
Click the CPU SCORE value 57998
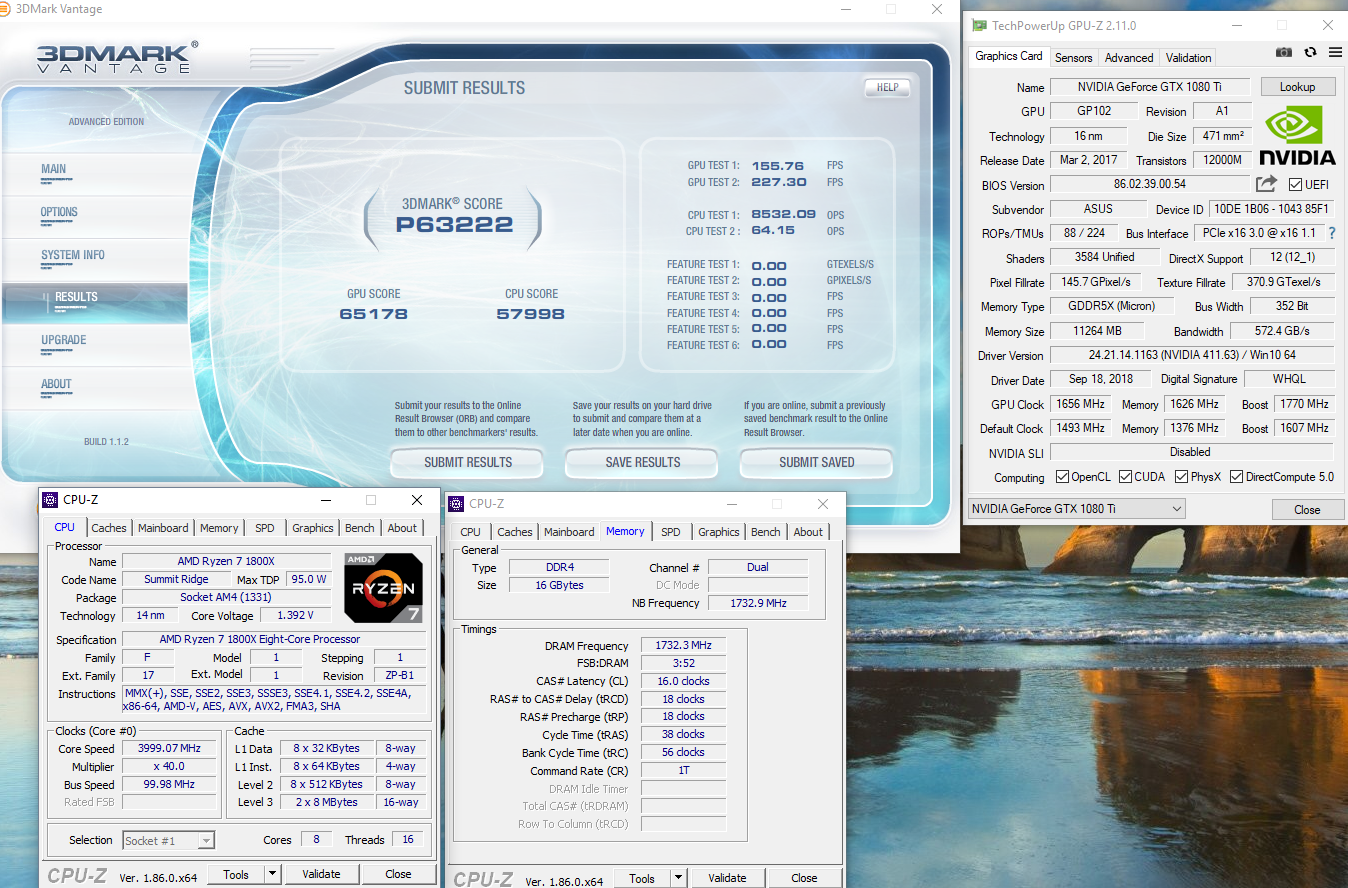(x=530, y=314)
